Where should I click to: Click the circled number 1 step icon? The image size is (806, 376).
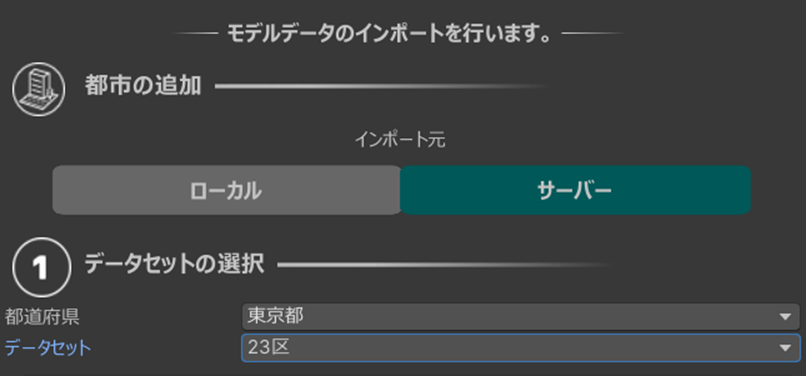pos(41,267)
